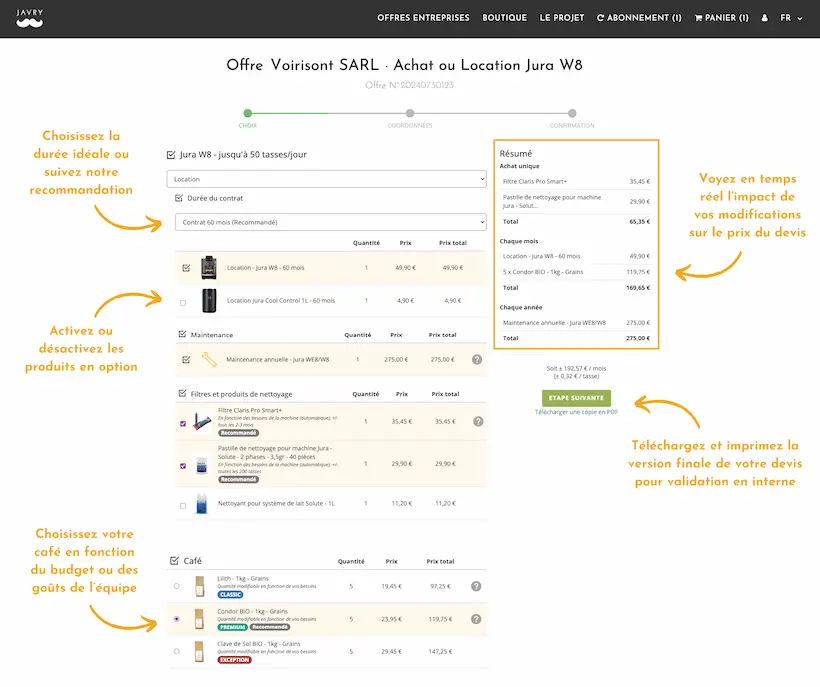820x687 pixels.
Task: Click the Jura Cool Control thumbnail
Action: (209, 301)
